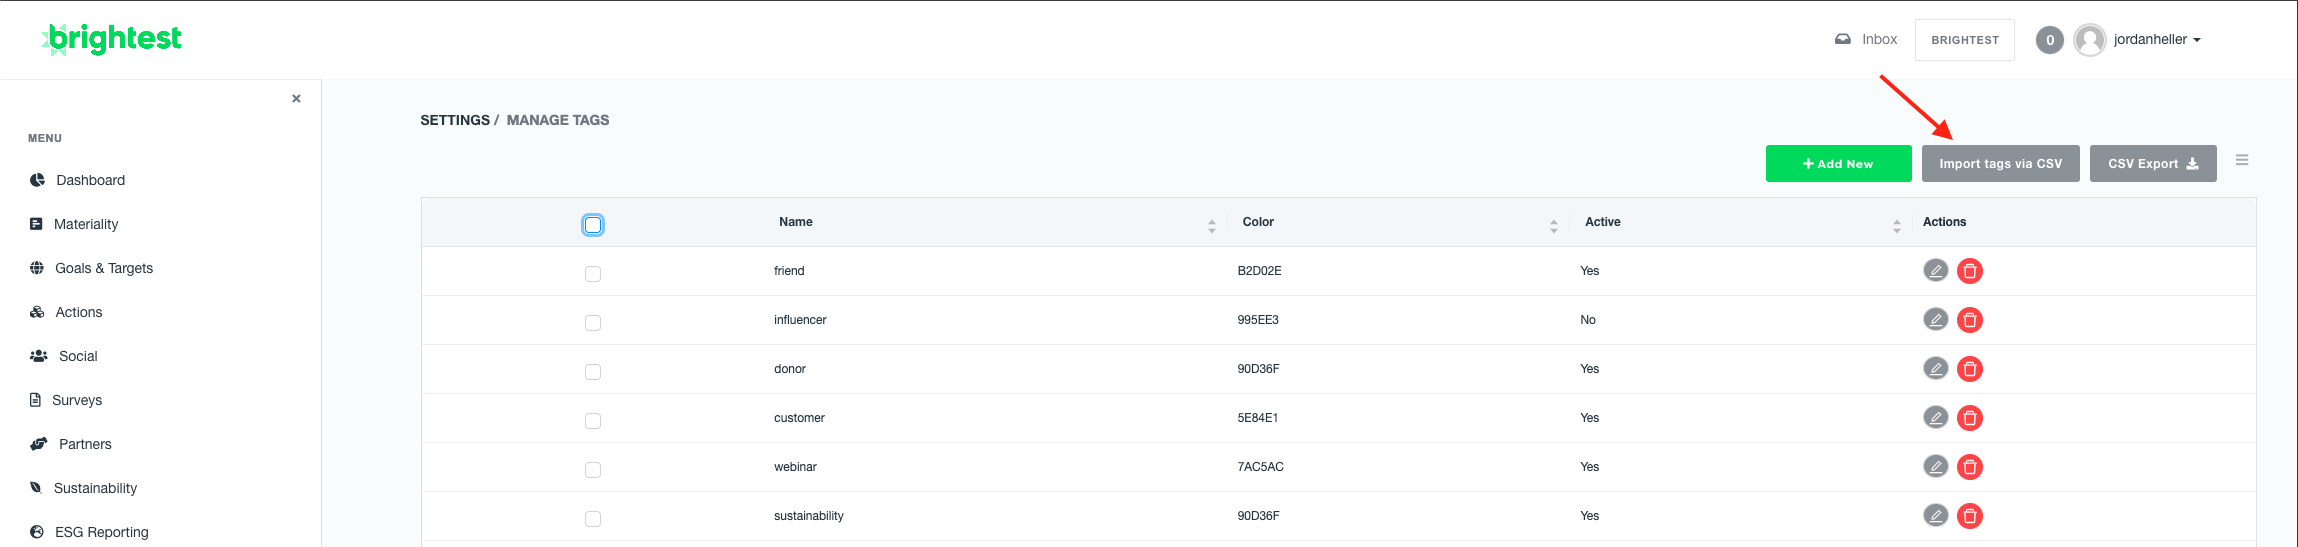
Task: Delete the influencer tag with trash icon
Action: [1969, 320]
